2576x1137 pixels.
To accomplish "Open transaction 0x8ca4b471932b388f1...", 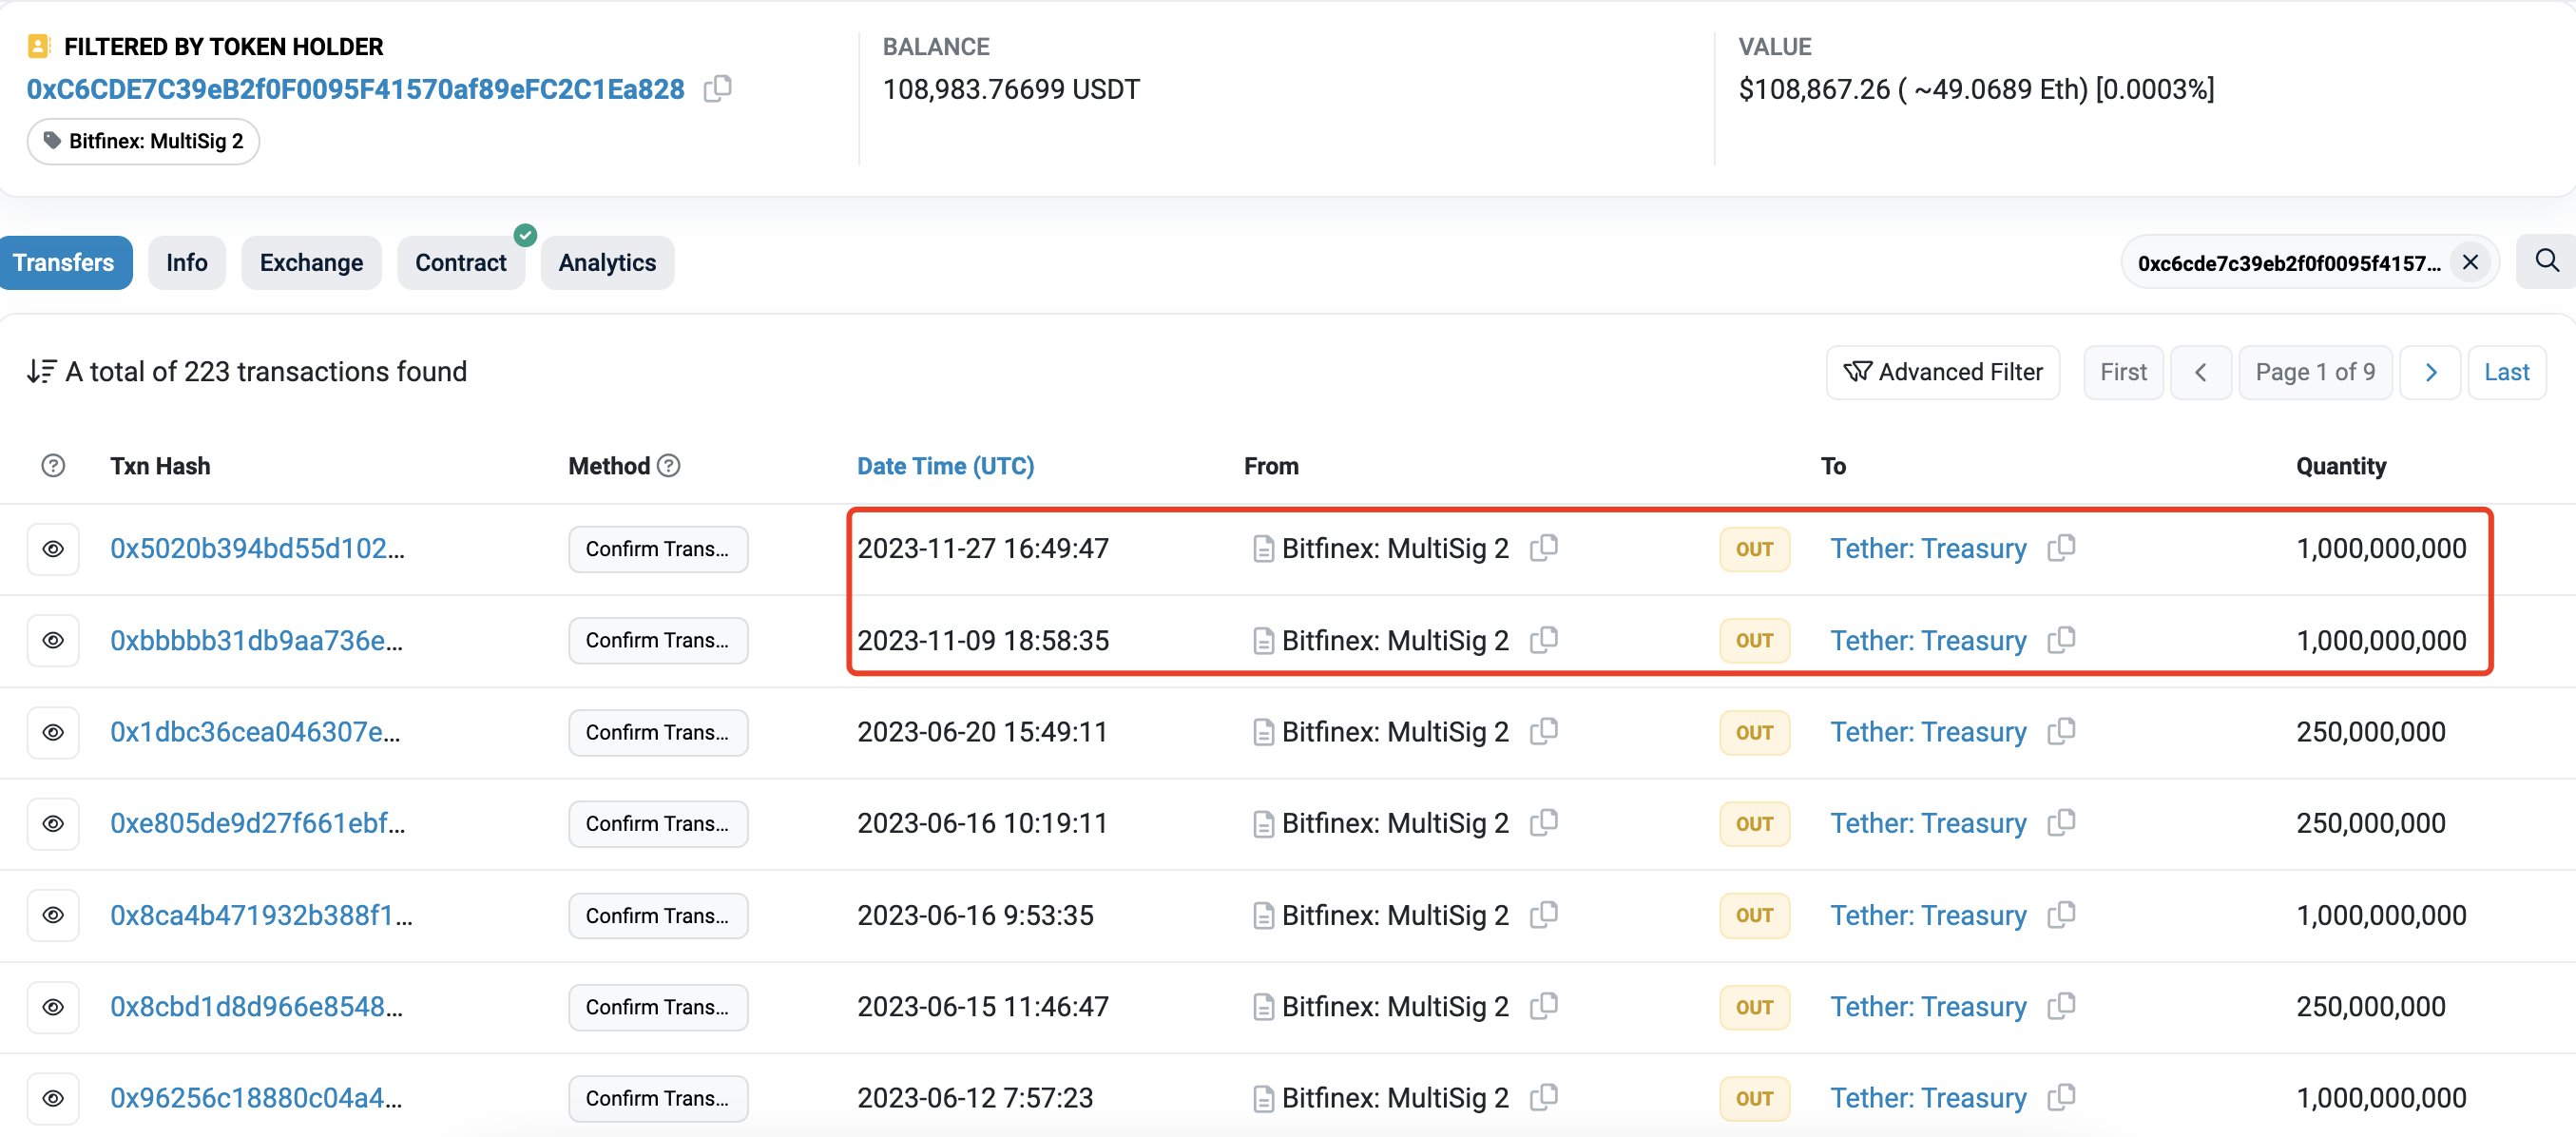I will tap(261, 915).
